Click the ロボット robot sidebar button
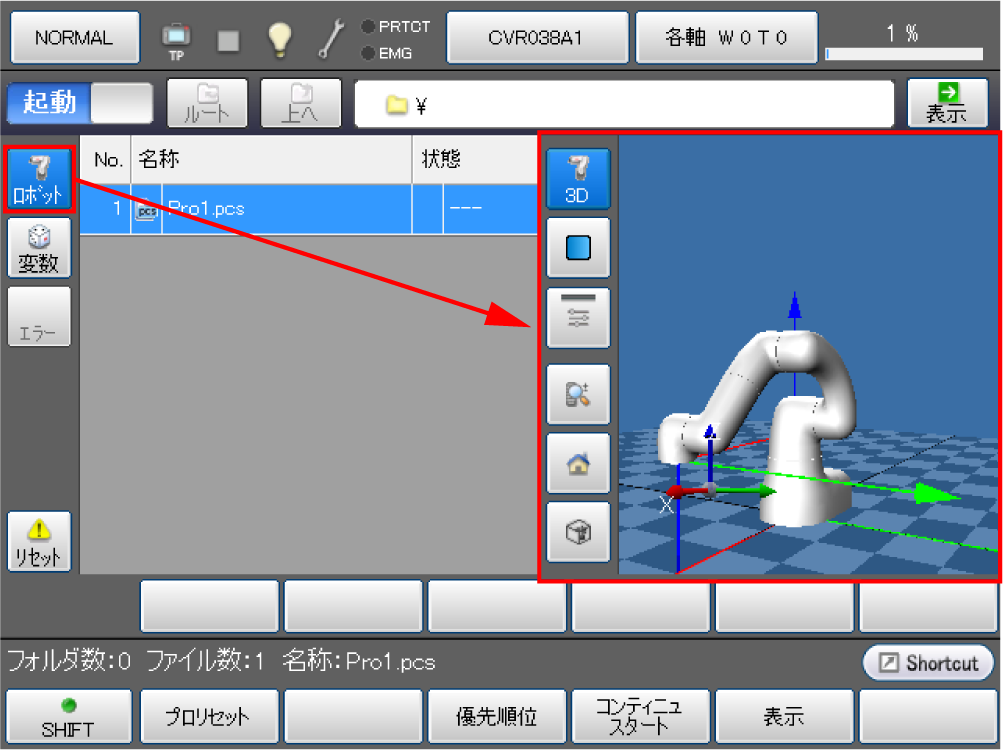 point(39,179)
